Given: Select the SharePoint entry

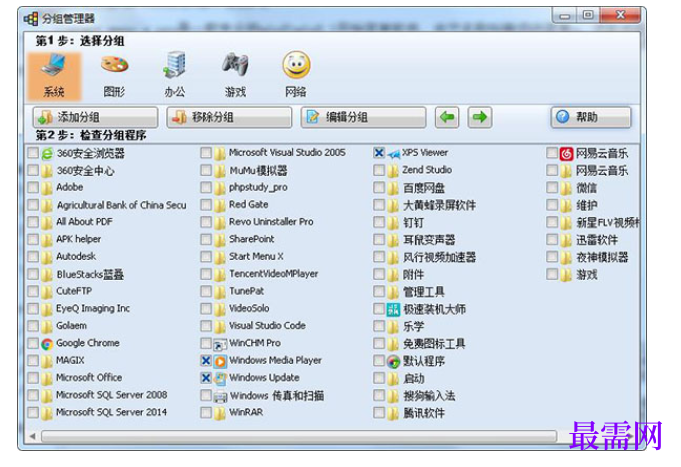Looking at the screenshot, I should pos(252,239).
